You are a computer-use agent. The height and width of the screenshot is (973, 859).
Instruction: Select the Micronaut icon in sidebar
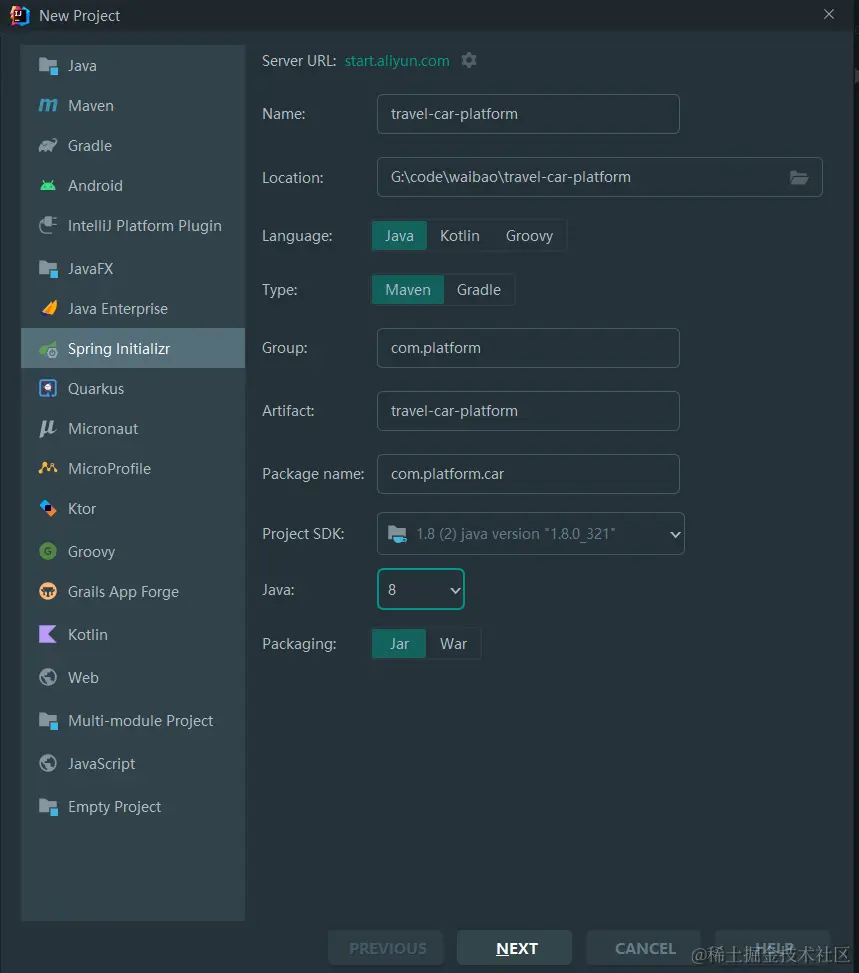tap(48, 429)
